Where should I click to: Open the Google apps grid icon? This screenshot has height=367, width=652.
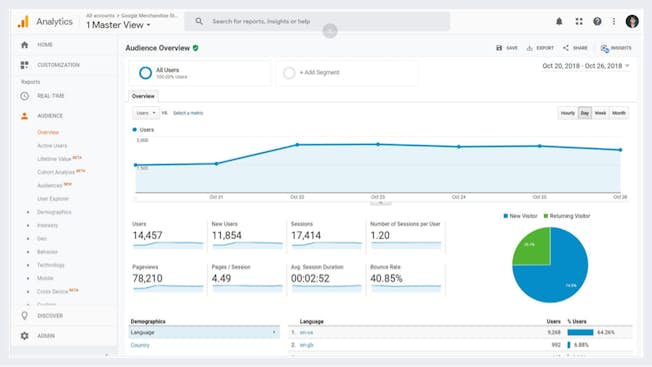pos(579,21)
